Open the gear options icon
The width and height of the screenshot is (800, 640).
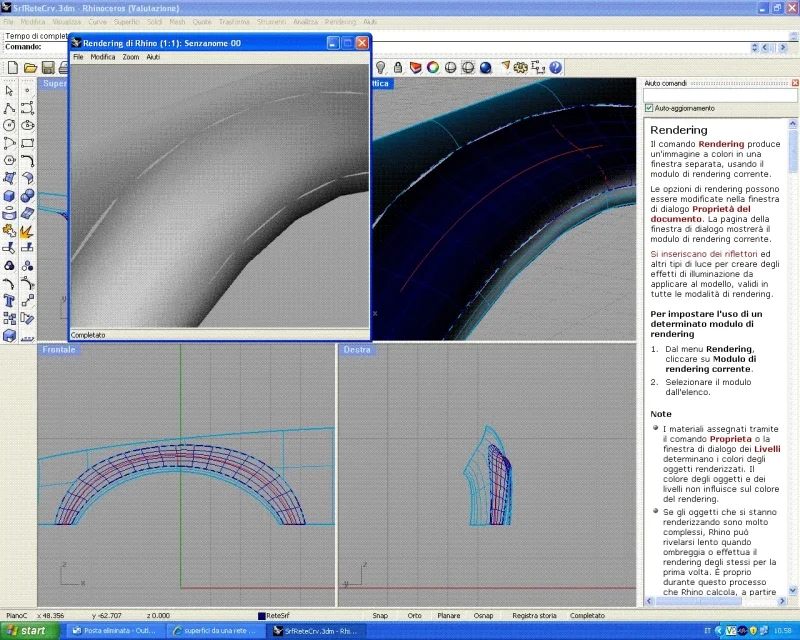pos(520,67)
